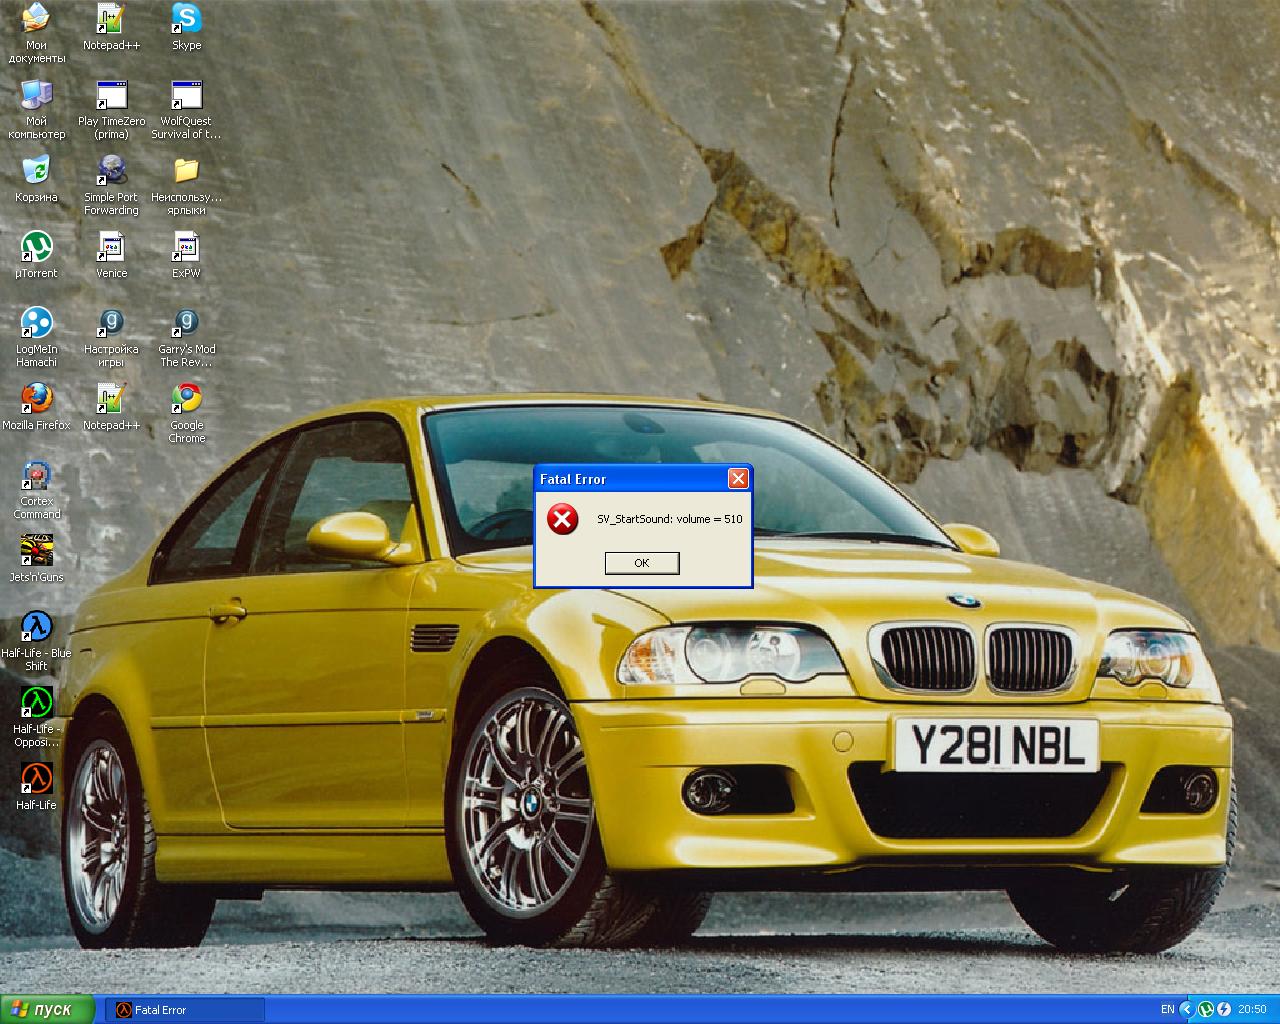Image resolution: width=1280 pixels, height=1024 pixels.
Task: Select the Garry's Mod shortcut
Action: coord(186,337)
